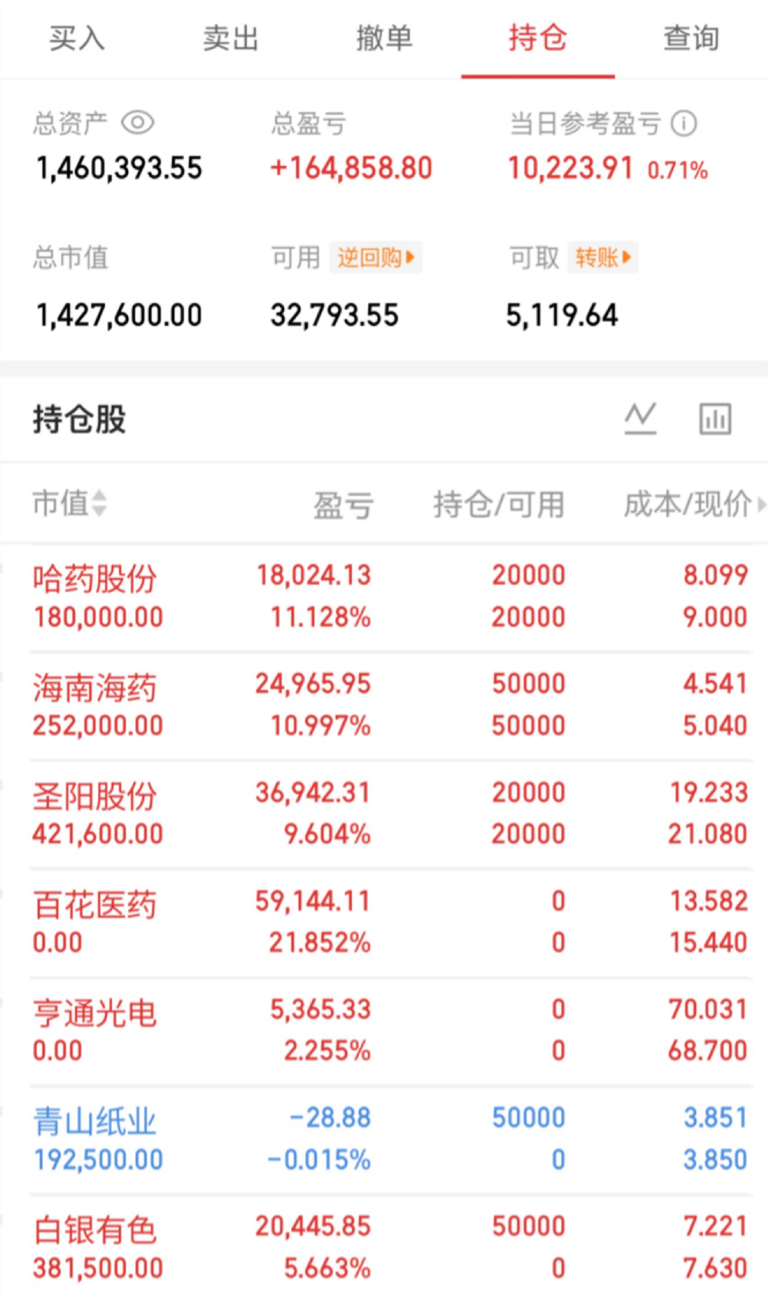Click 海南海药 profit 24,965.95
The width and height of the screenshot is (768, 1299).
(x=313, y=684)
